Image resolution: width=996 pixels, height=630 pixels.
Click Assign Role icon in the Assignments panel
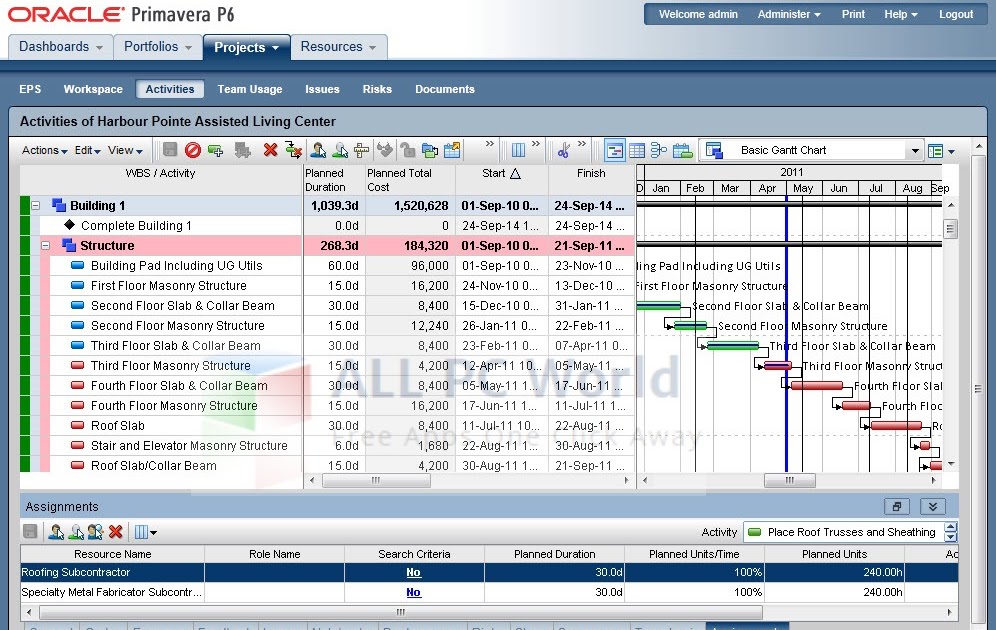(77, 532)
